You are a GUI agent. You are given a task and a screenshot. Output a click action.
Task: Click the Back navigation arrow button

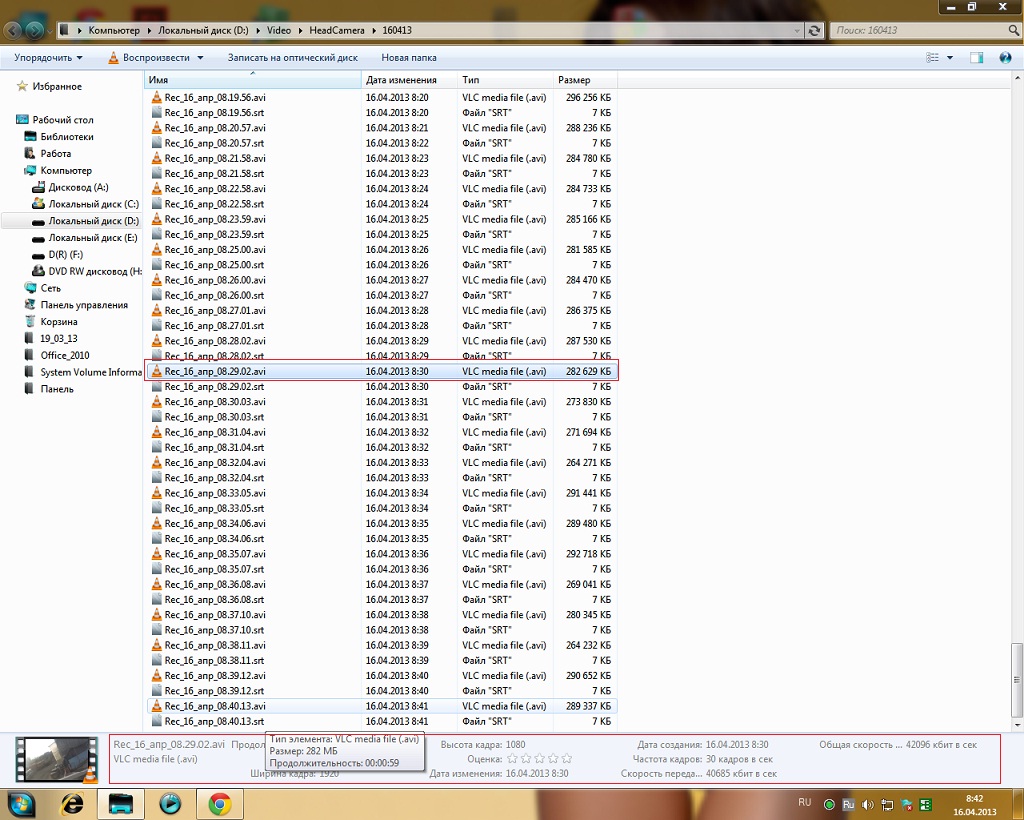point(13,30)
